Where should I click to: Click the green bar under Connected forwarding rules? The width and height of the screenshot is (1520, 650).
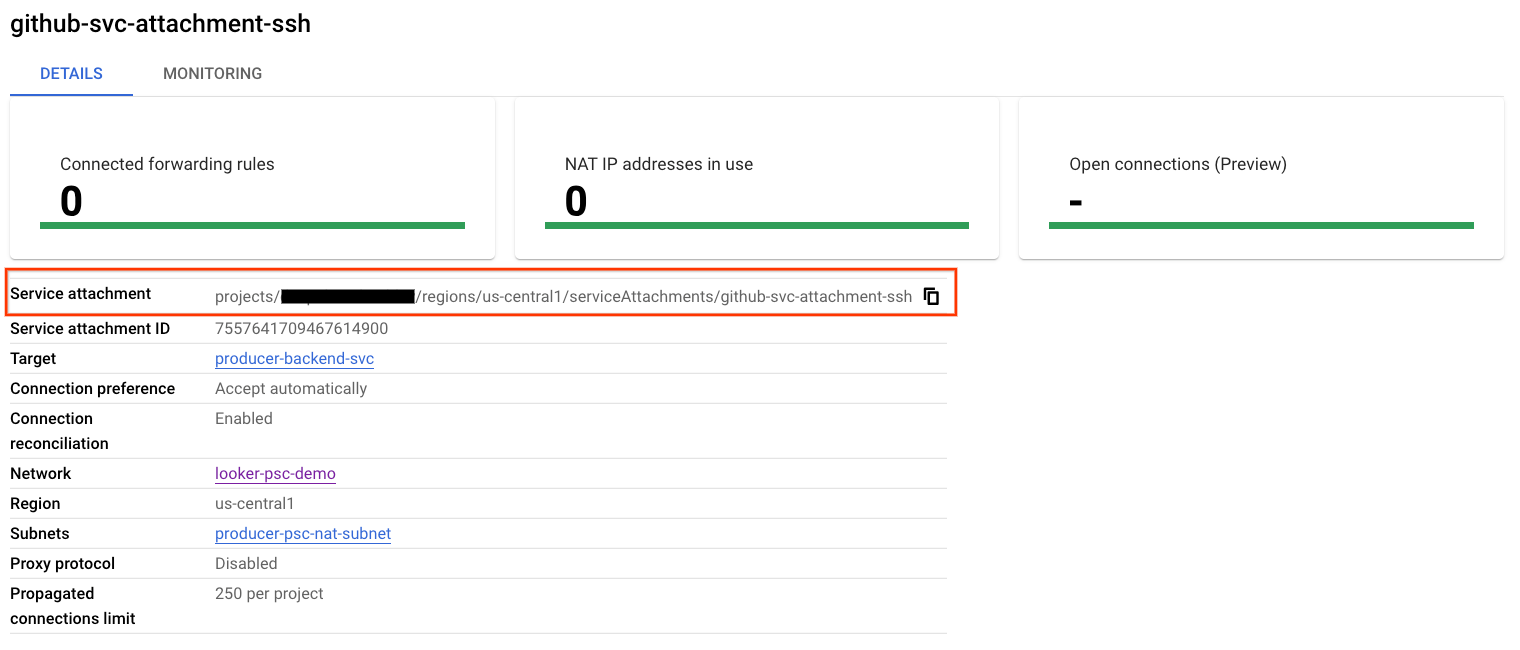(252, 226)
